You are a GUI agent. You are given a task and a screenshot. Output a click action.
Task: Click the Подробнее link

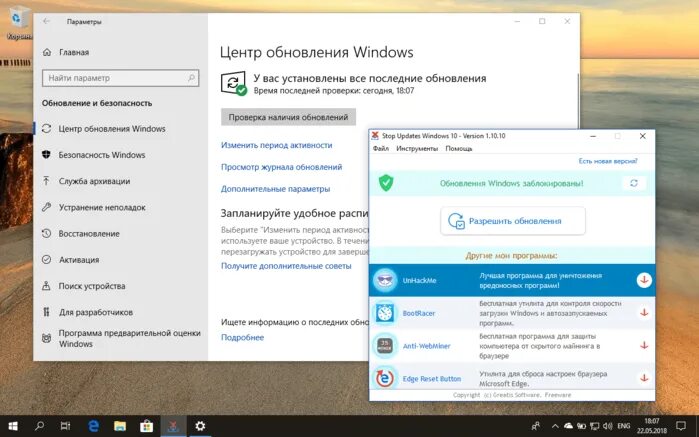(x=242, y=338)
